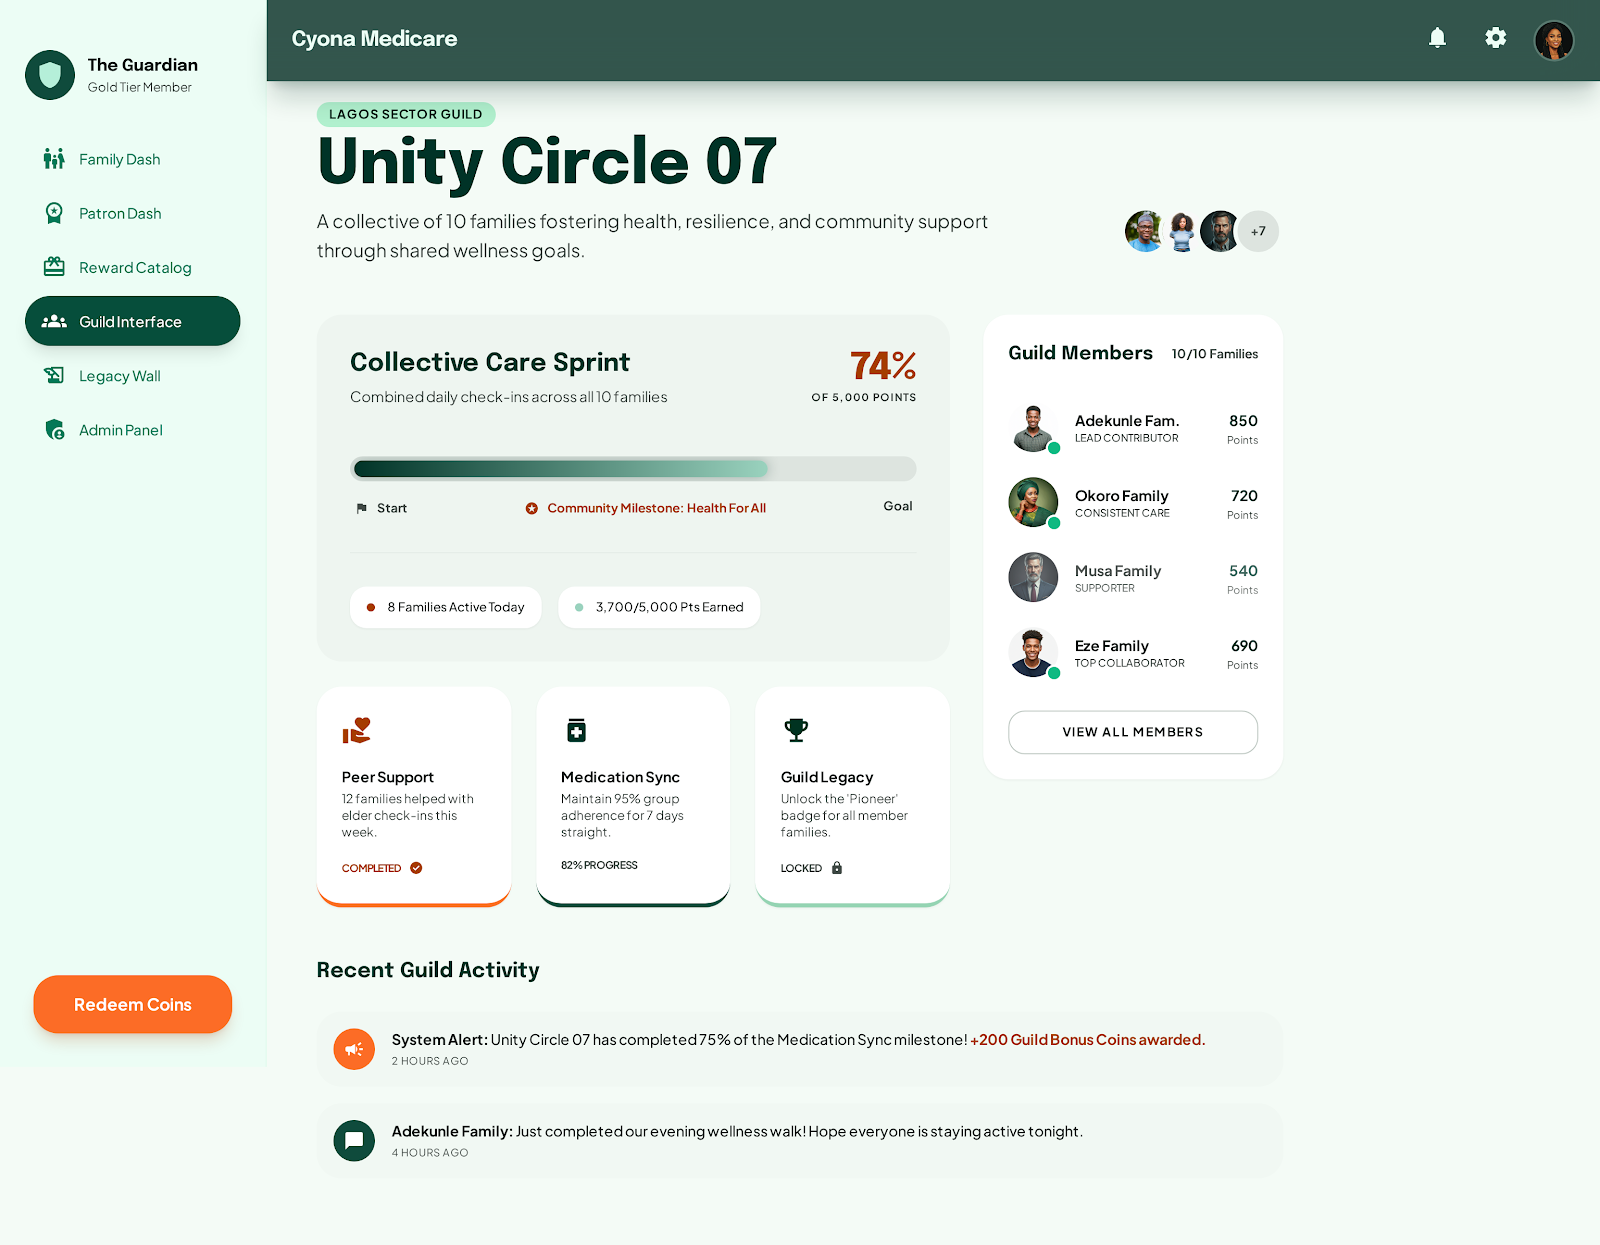Click the +7 more members badge
The height and width of the screenshot is (1245, 1600).
(1258, 231)
